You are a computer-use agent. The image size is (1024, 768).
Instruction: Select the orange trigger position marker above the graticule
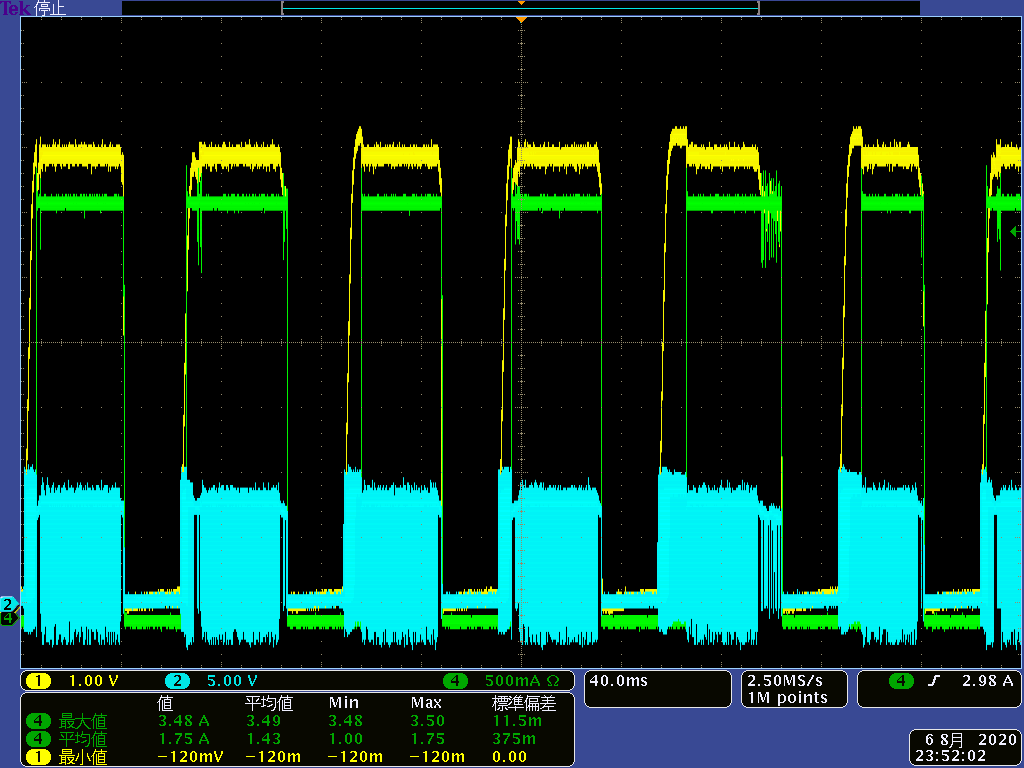pos(520,20)
